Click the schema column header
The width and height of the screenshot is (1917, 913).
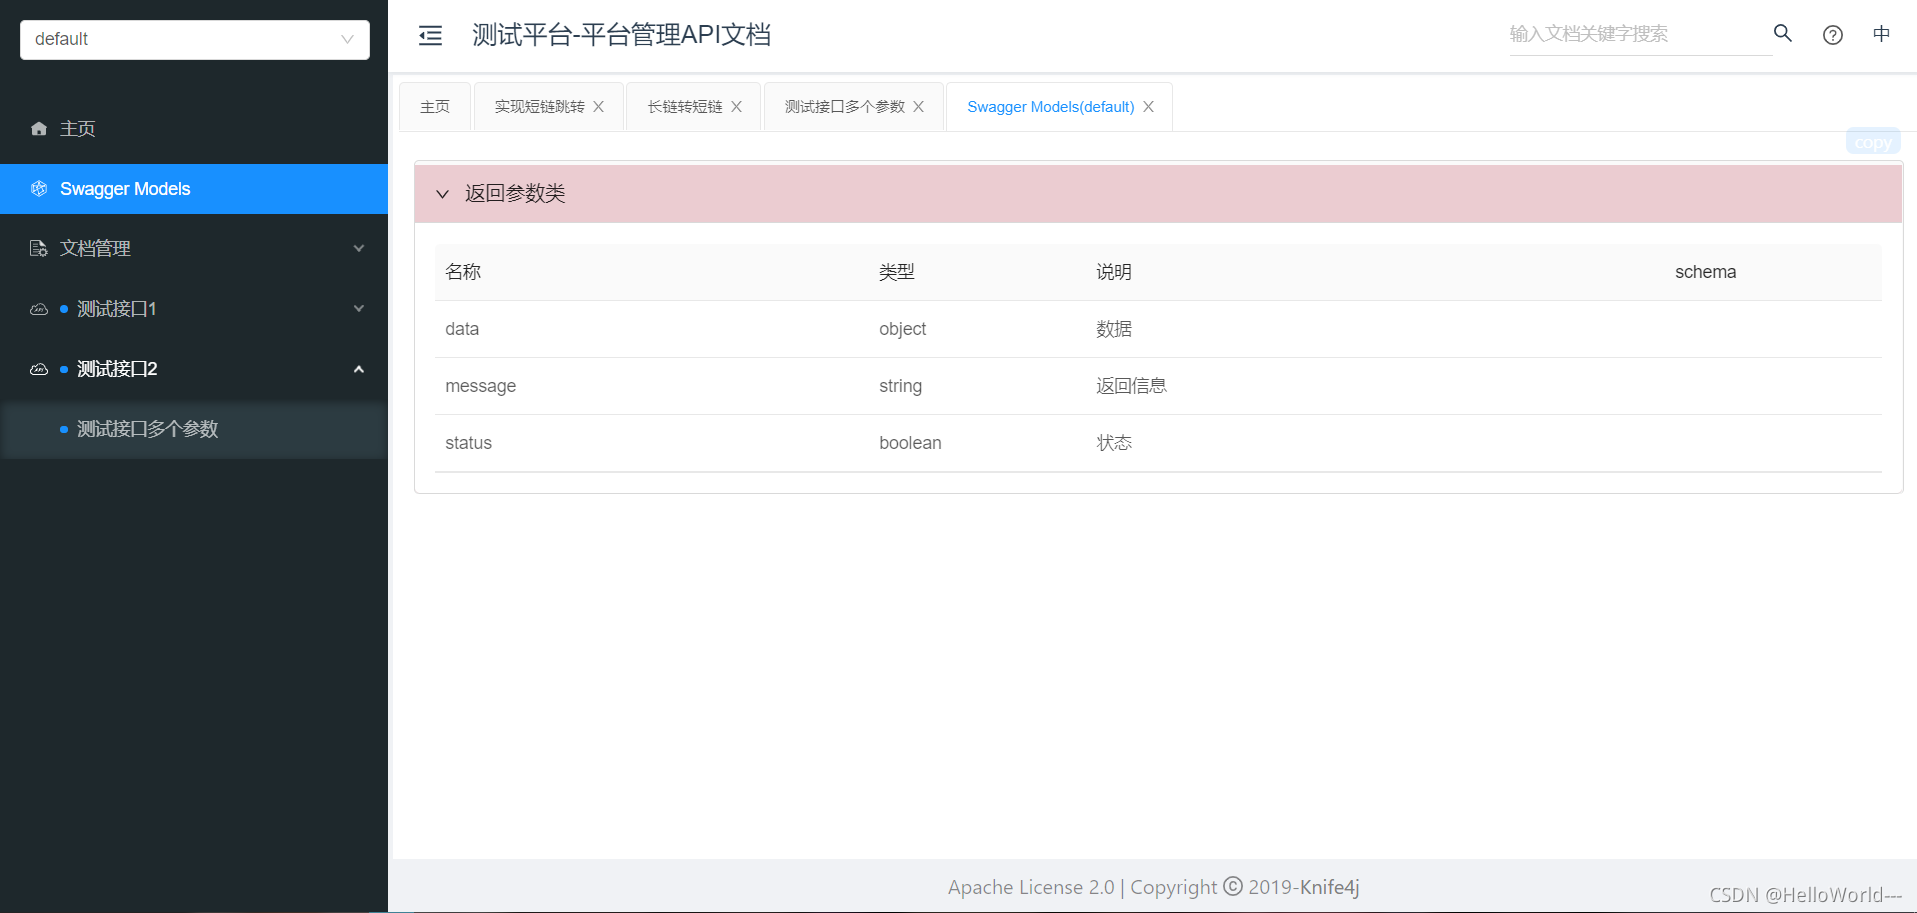(x=1706, y=272)
